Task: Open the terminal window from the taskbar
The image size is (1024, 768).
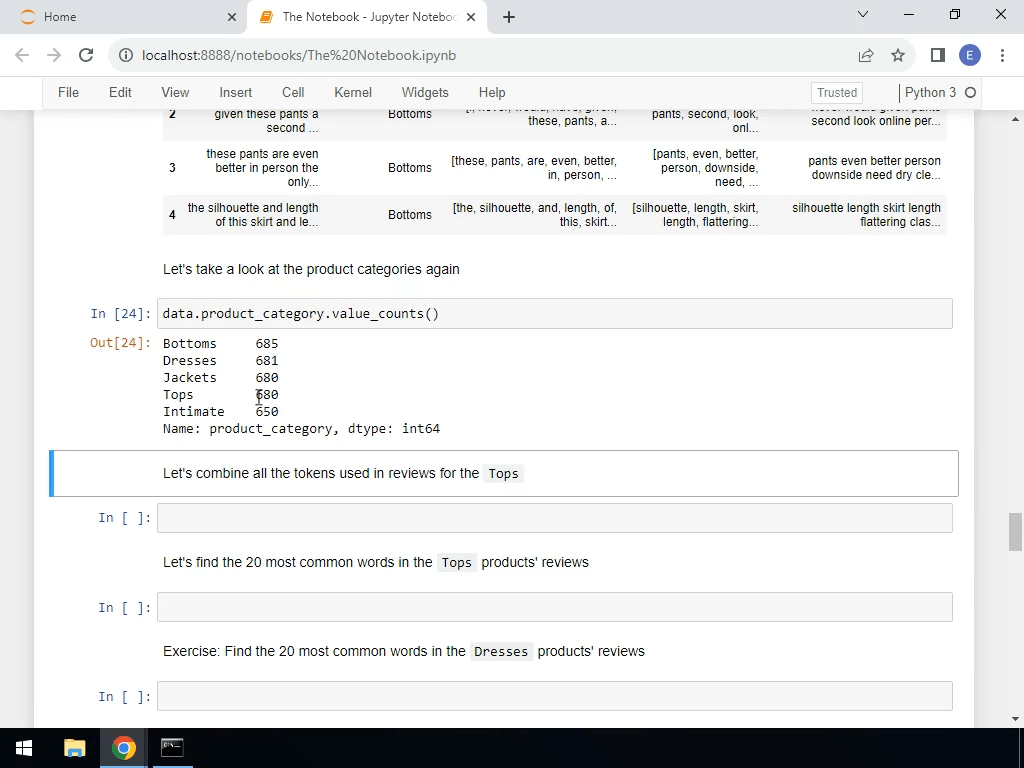Action: 171,747
